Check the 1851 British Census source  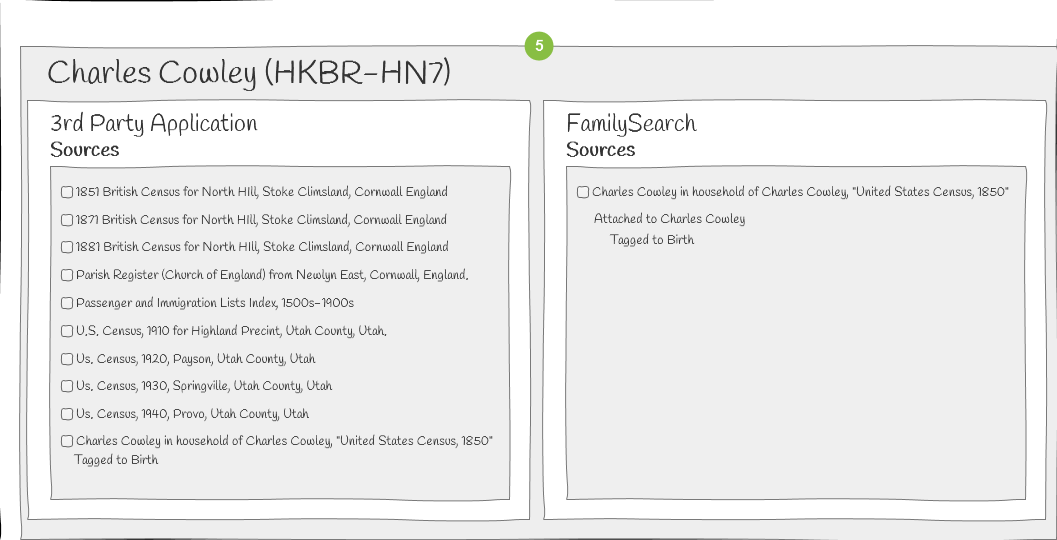67,192
